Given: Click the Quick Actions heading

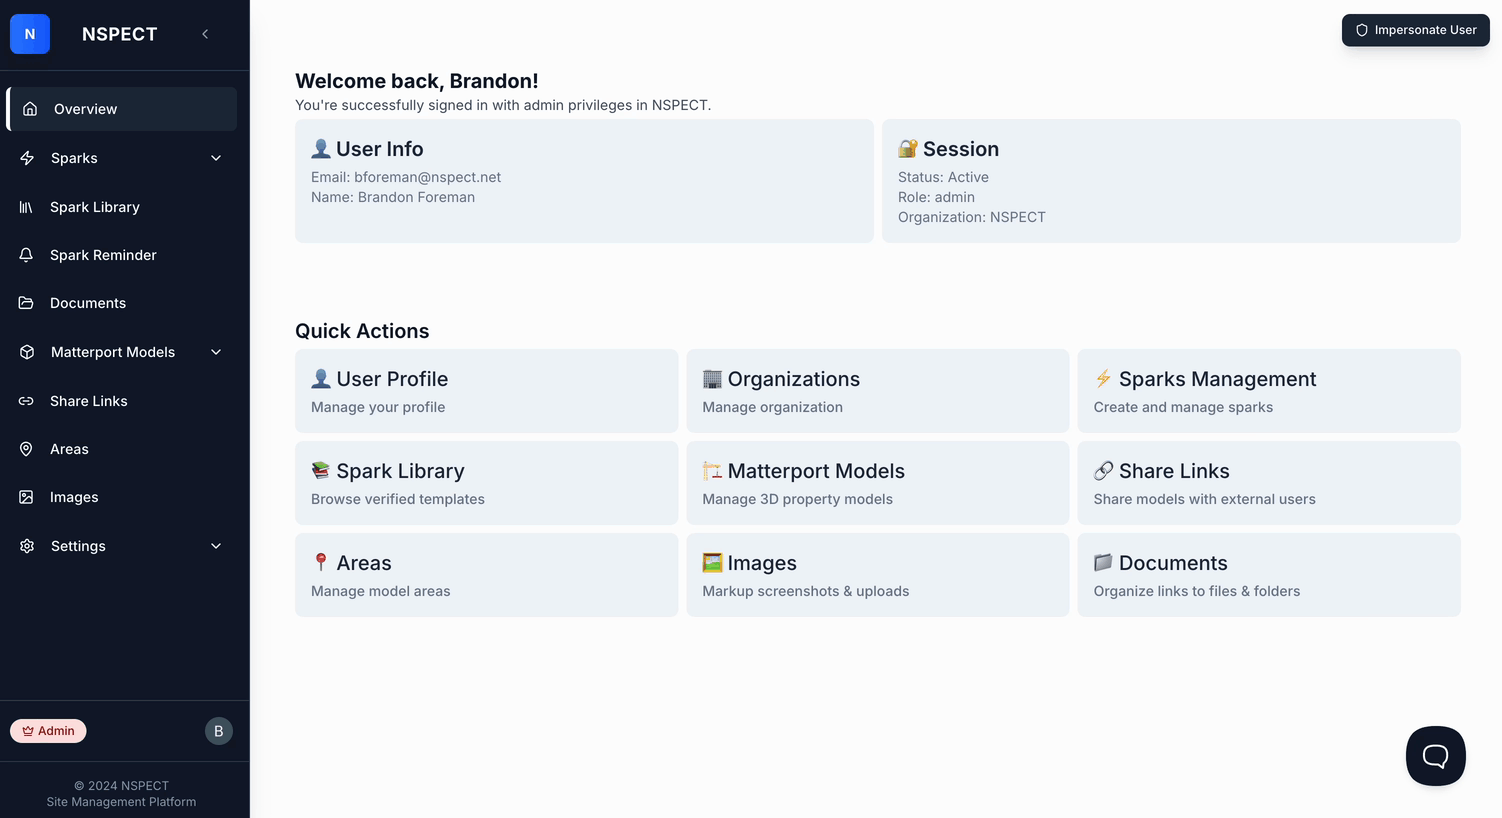Looking at the screenshot, I should coord(362,331).
